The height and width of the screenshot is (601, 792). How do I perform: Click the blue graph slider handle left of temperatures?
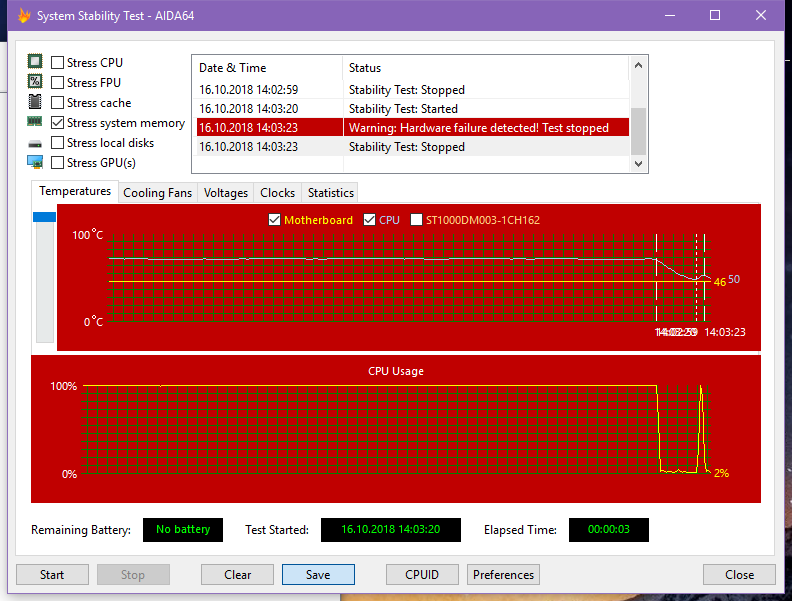(x=44, y=217)
